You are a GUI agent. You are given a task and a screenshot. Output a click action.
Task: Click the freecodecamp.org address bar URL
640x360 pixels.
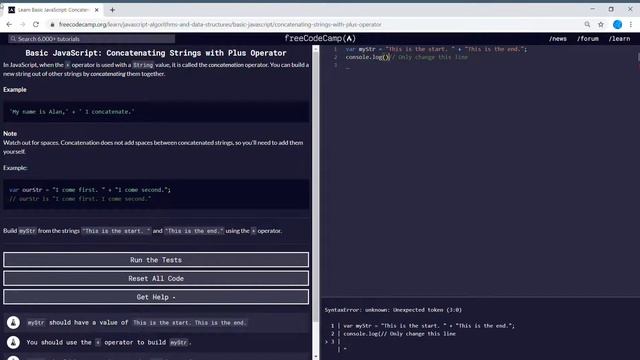pyautogui.click(x=220, y=24)
